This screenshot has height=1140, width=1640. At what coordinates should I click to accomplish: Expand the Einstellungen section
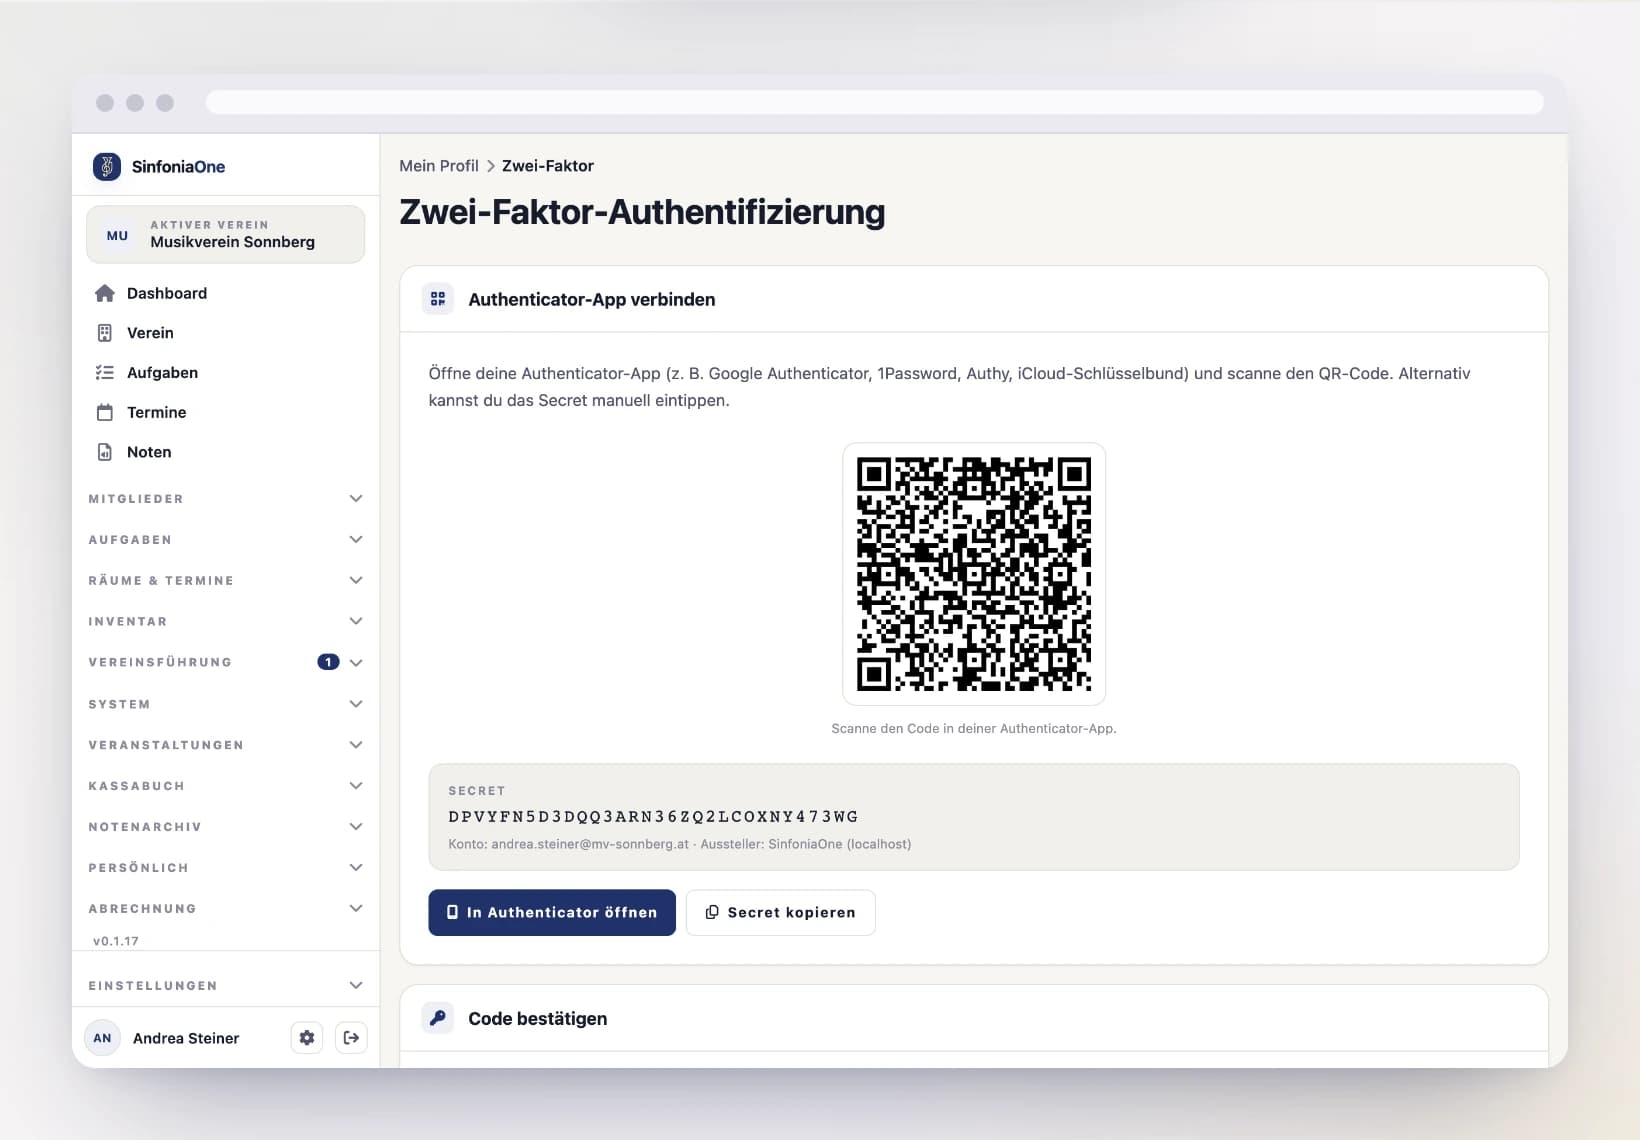pyautogui.click(x=226, y=986)
